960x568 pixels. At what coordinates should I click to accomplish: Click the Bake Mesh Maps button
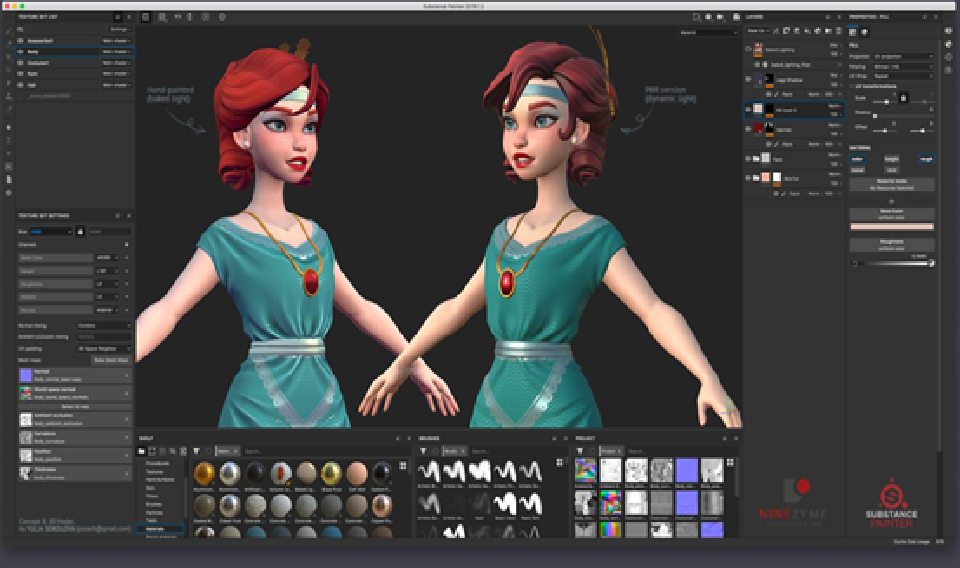(111, 358)
